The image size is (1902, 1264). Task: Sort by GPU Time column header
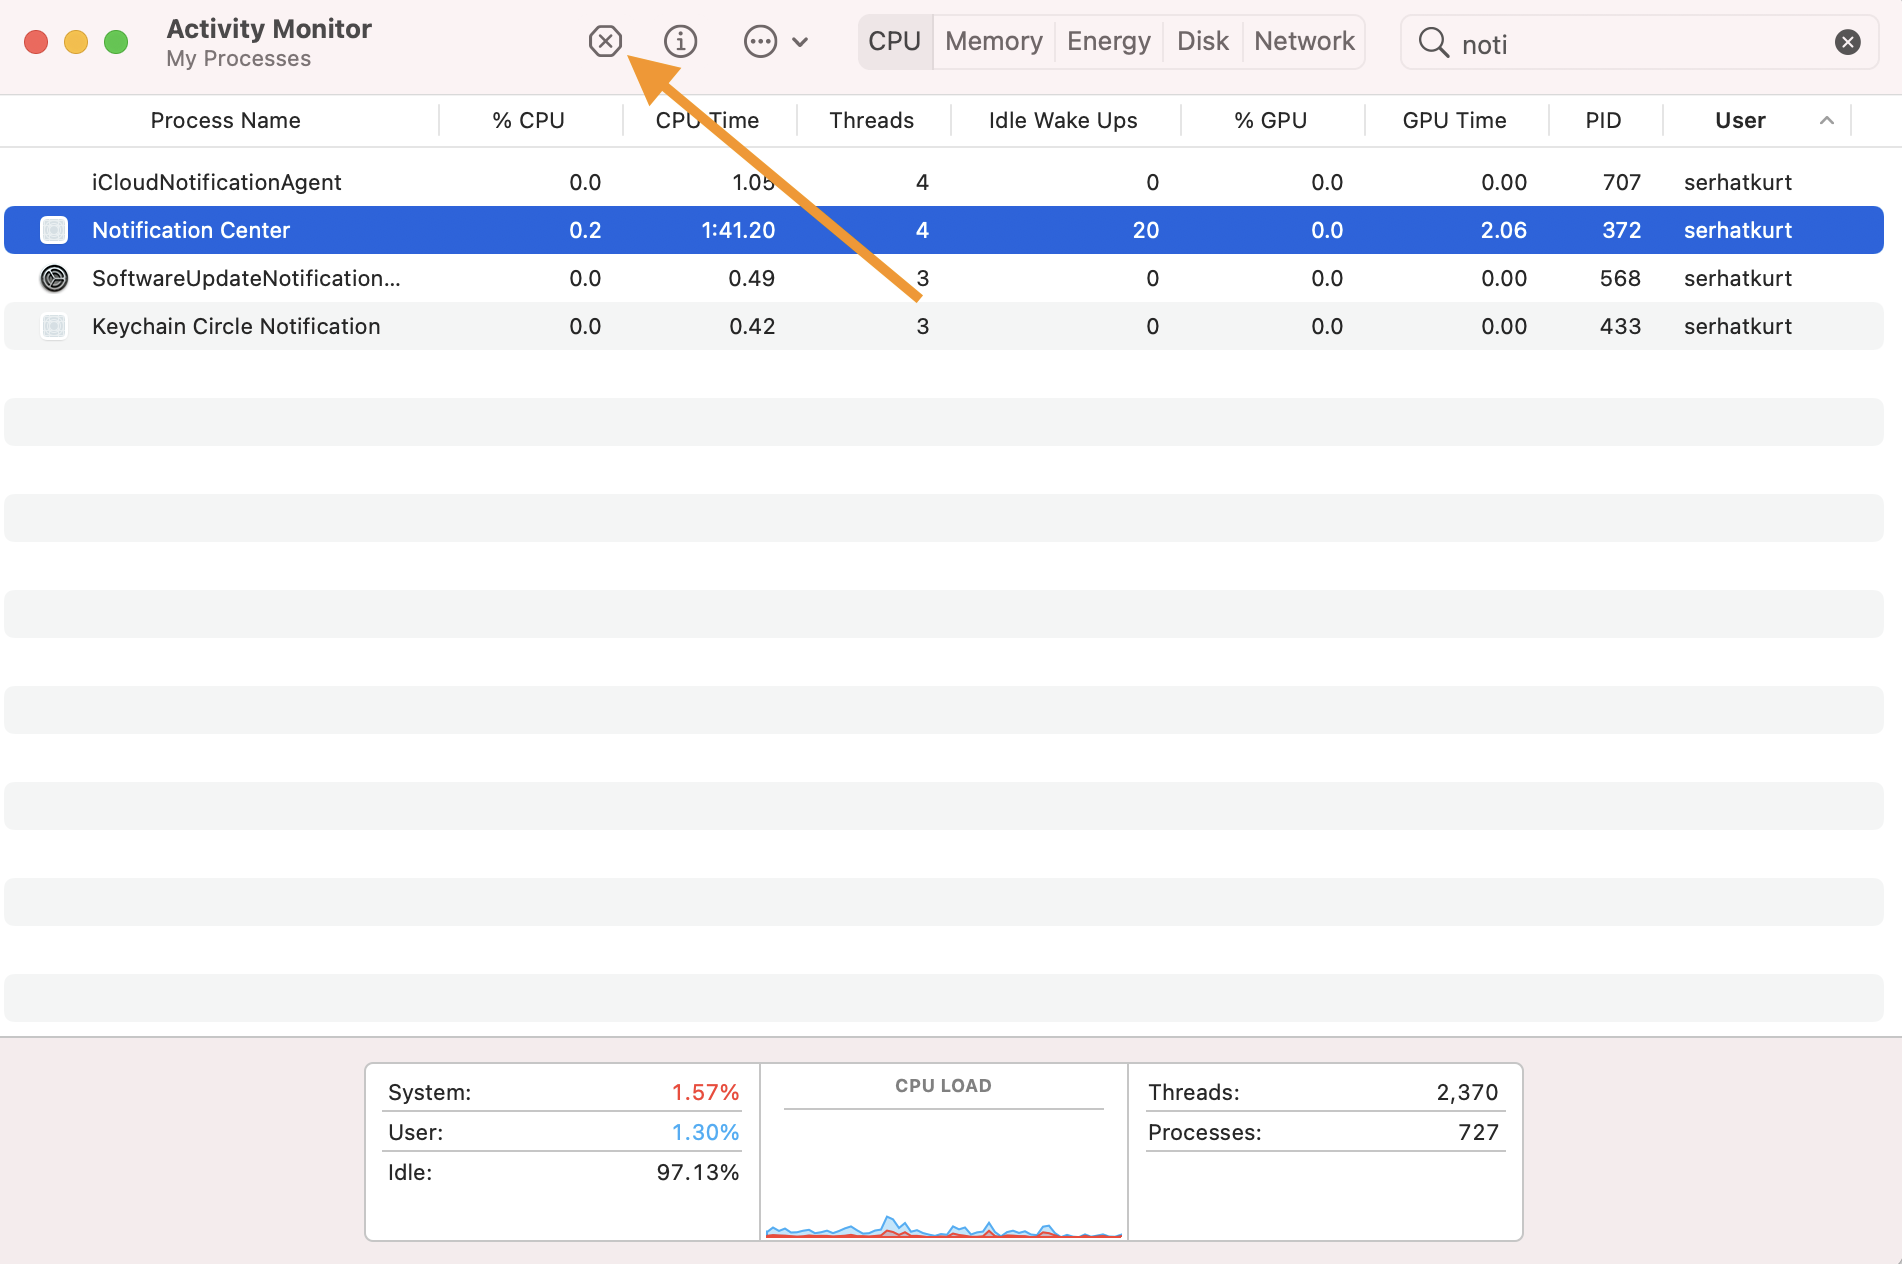pos(1455,121)
